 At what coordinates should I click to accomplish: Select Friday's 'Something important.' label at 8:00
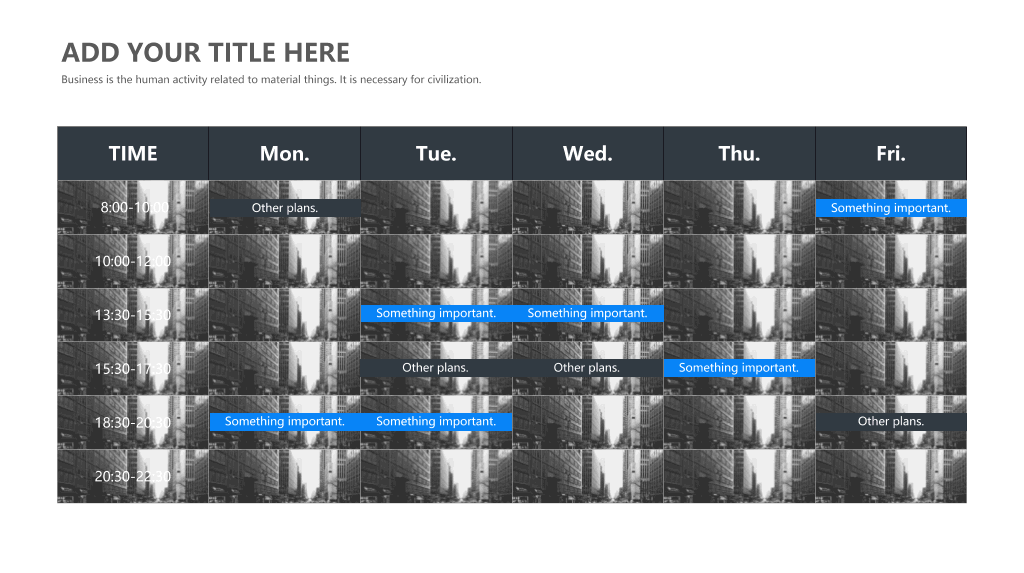[891, 208]
